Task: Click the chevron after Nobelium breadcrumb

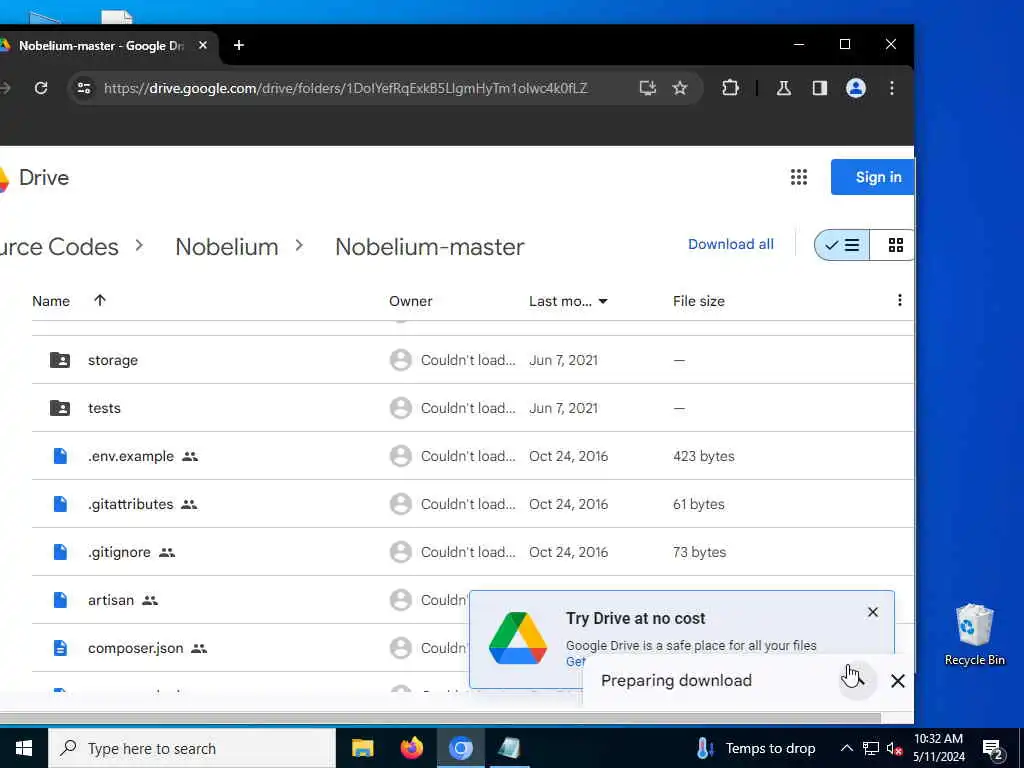Action: tap(299, 246)
